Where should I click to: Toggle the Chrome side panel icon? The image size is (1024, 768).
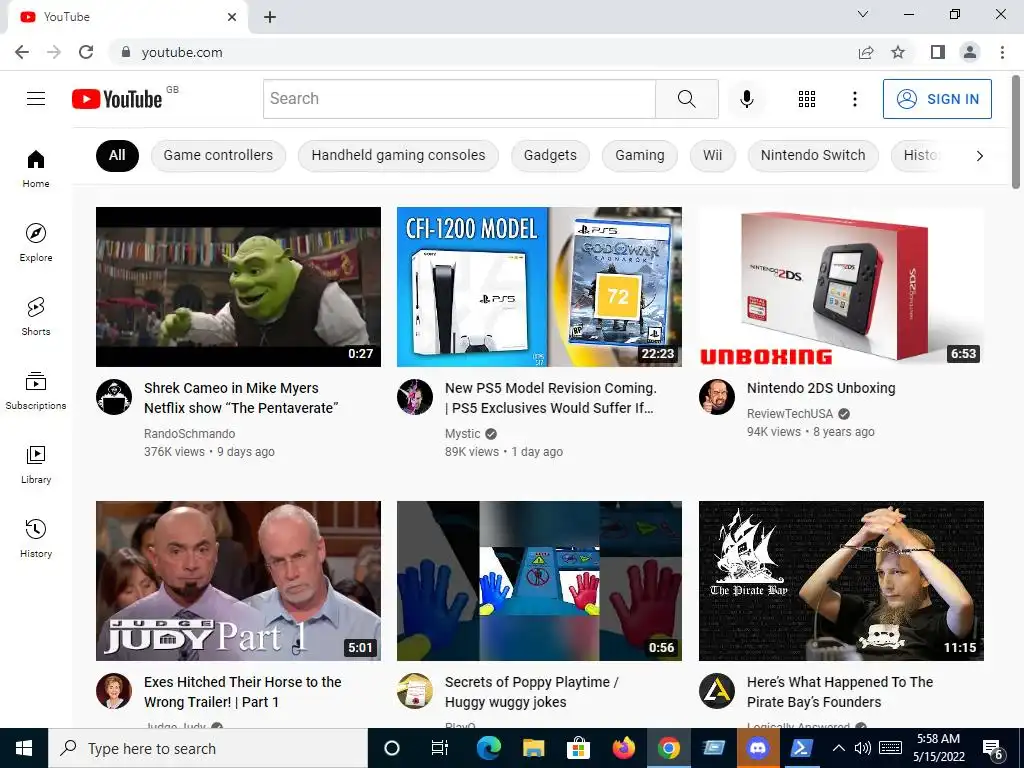coord(938,52)
